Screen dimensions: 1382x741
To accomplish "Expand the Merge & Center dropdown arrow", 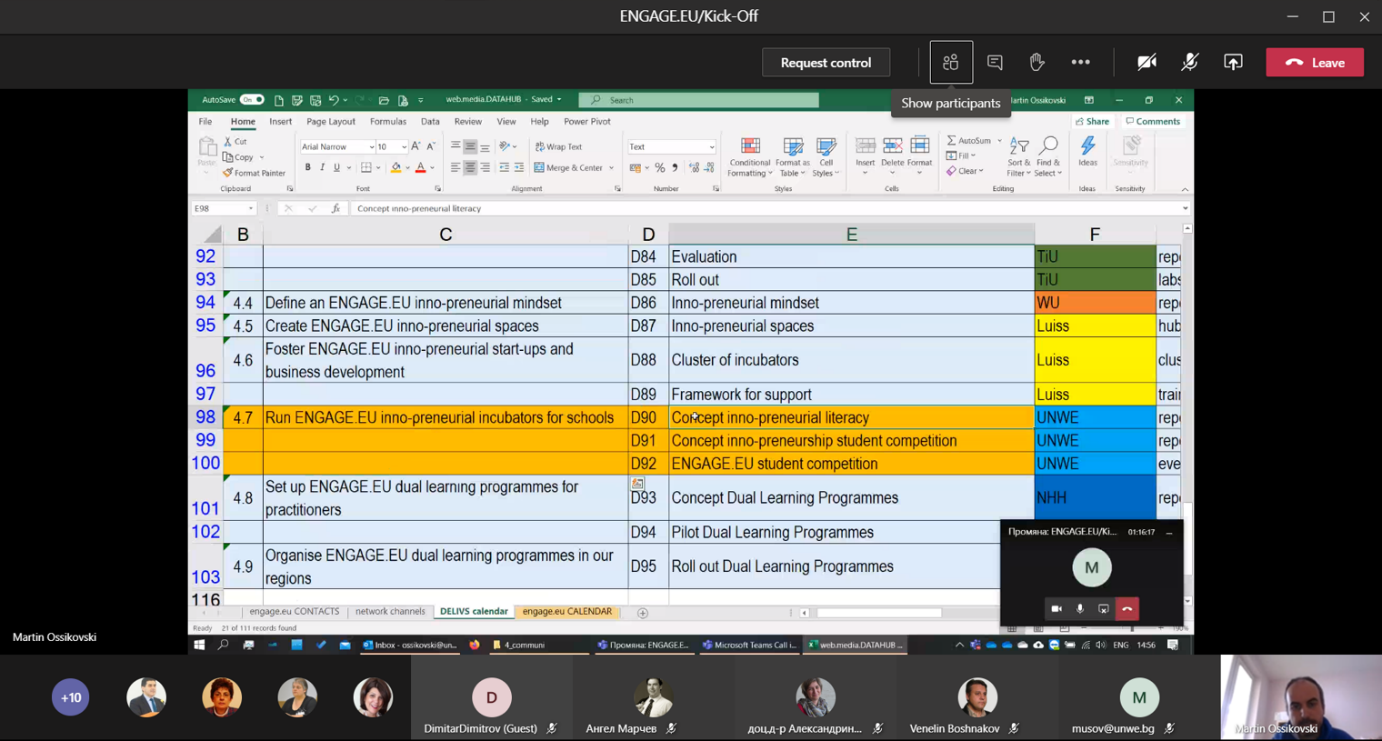I will coord(611,168).
